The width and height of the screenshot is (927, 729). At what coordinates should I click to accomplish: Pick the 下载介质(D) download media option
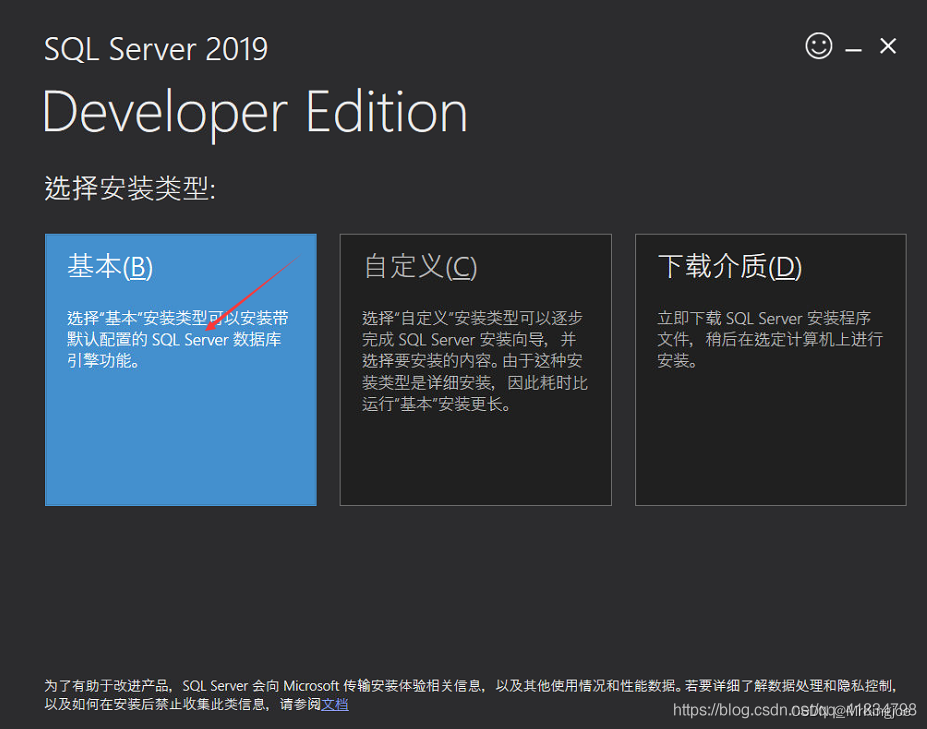pyautogui.click(x=770, y=370)
